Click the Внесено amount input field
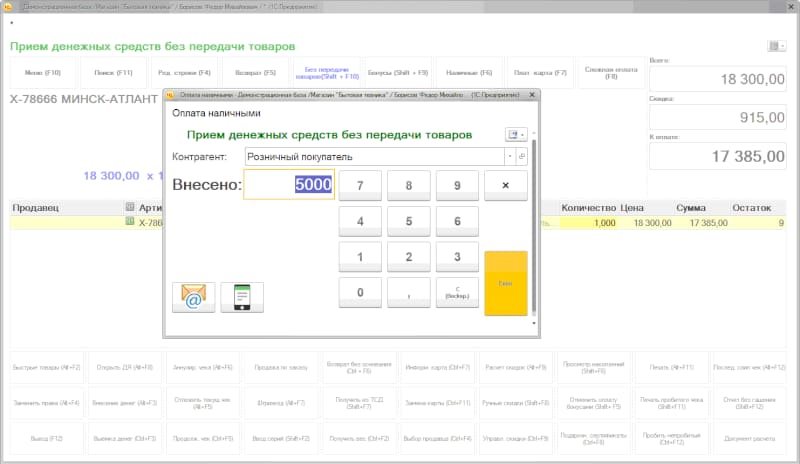The image size is (800, 464). coord(289,184)
